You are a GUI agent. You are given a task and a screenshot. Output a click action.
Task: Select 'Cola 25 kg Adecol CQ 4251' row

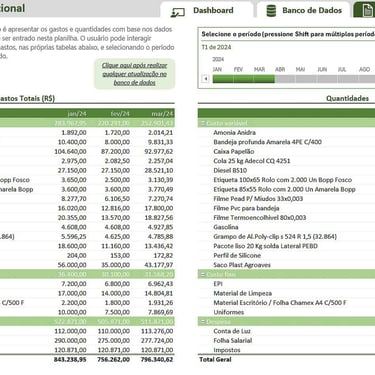point(252,161)
